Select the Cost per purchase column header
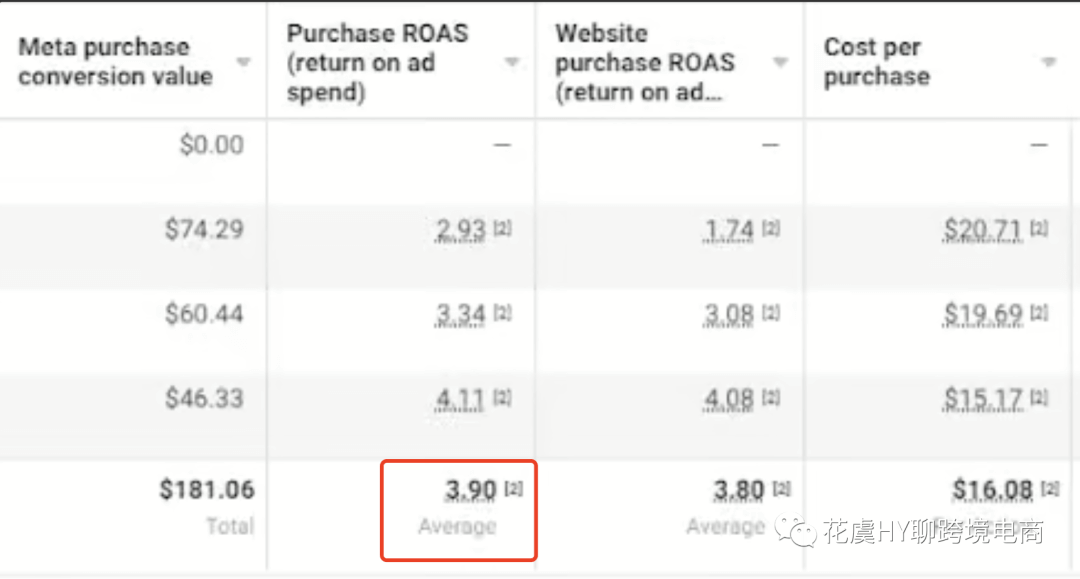The width and height of the screenshot is (1080, 579). click(x=877, y=62)
